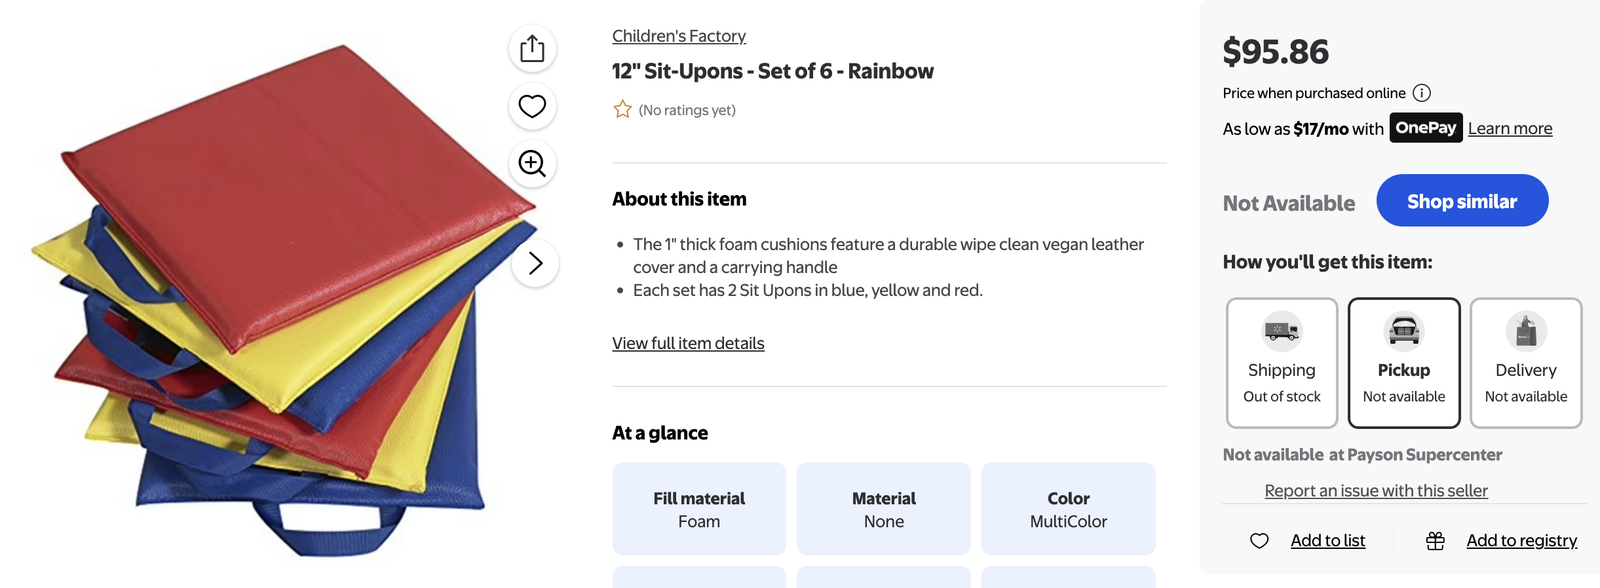Image resolution: width=1600 pixels, height=588 pixels.
Task: Show the next product image with the arrow
Action: point(535,263)
